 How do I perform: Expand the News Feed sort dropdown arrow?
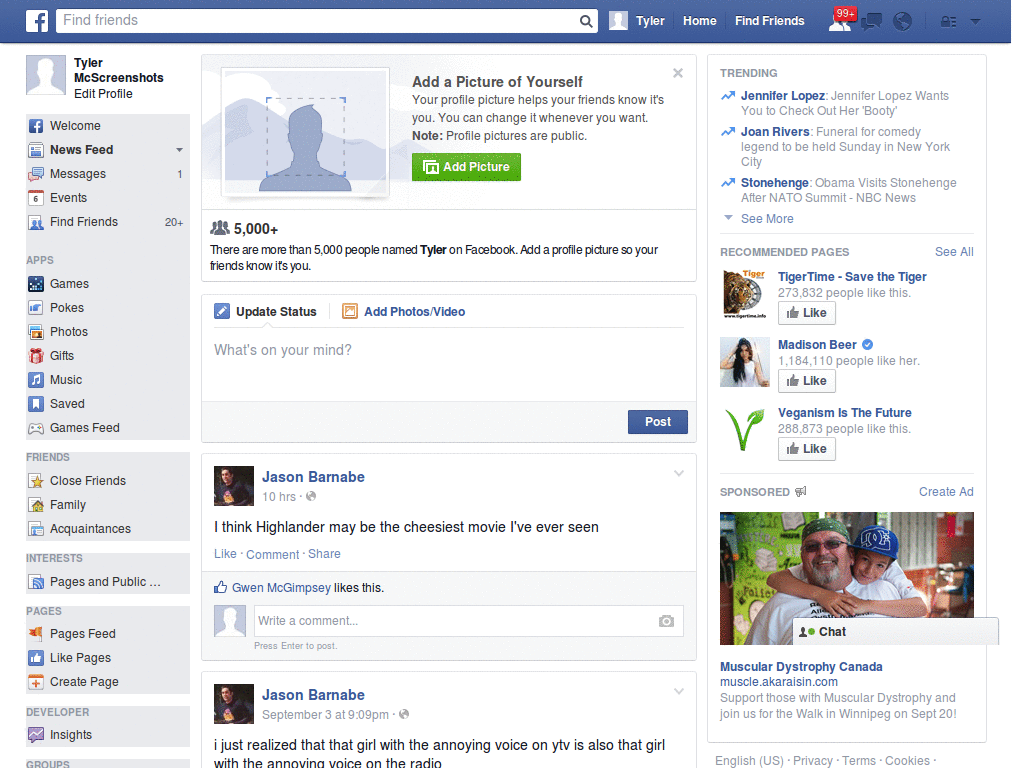click(179, 150)
